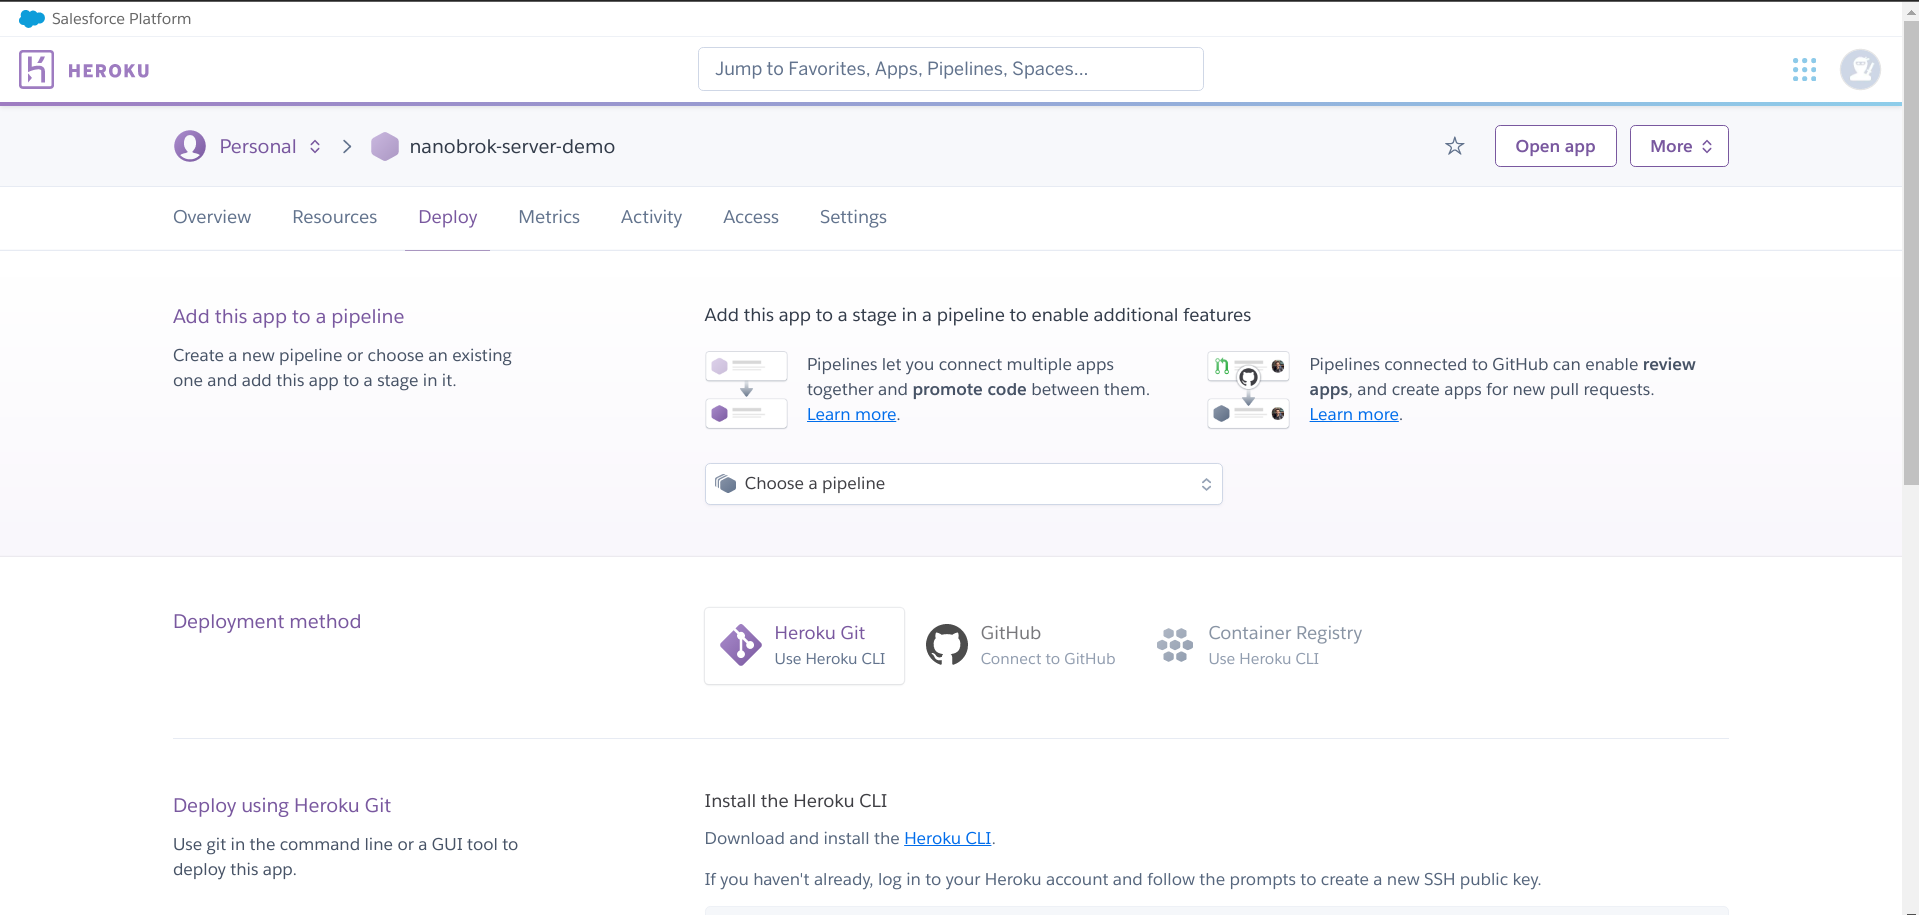Image resolution: width=1919 pixels, height=915 pixels.
Task: Click the Personal account avatar icon
Action: point(189,146)
